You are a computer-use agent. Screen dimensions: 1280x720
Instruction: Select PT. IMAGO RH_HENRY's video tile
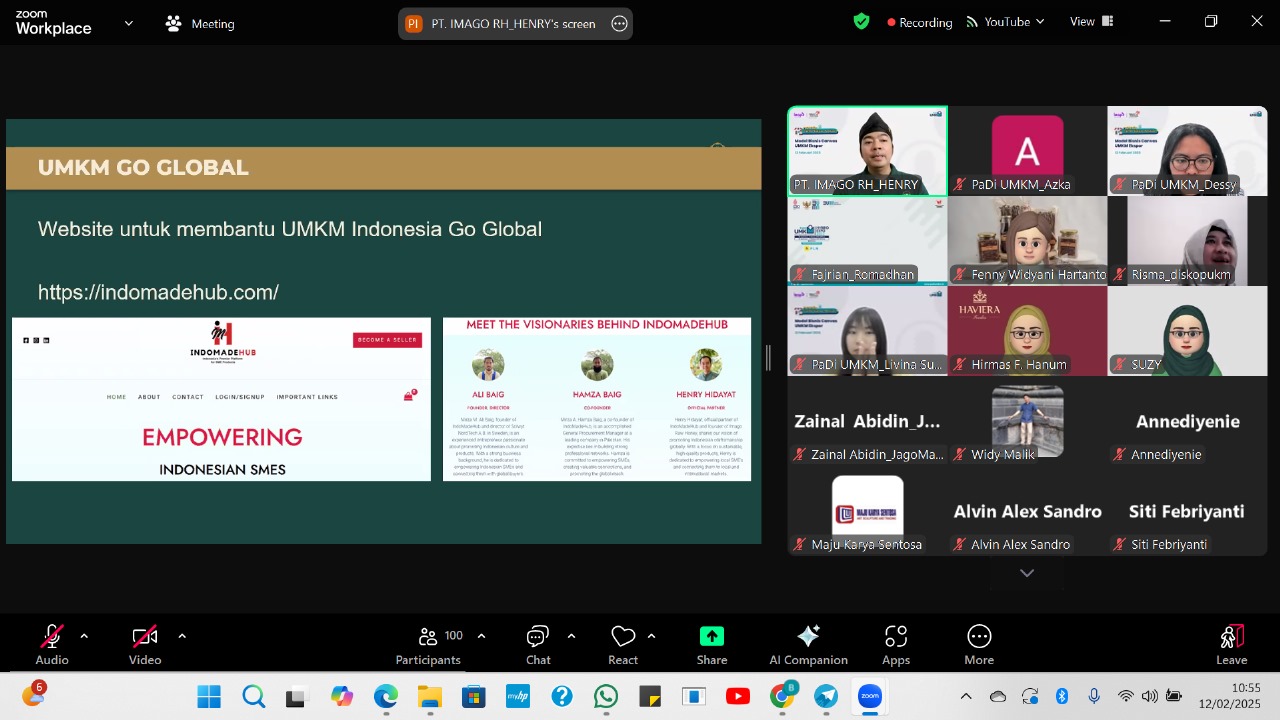point(867,151)
